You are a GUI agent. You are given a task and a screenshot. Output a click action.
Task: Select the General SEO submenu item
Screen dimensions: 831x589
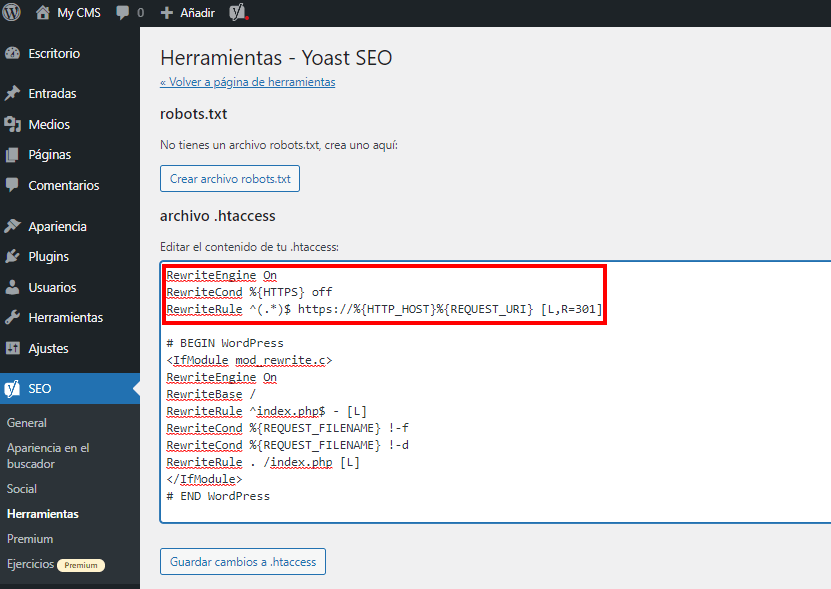click(x=26, y=423)
